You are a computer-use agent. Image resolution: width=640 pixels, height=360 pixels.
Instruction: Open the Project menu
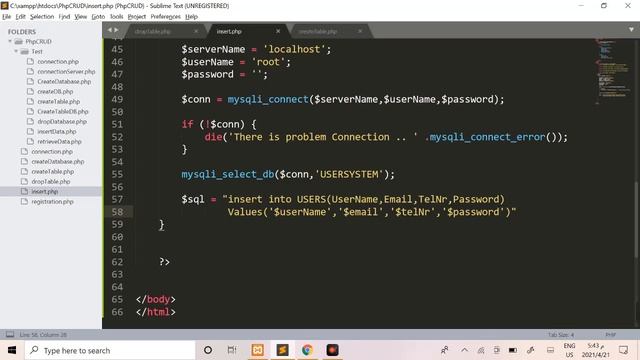coord(137,17)
